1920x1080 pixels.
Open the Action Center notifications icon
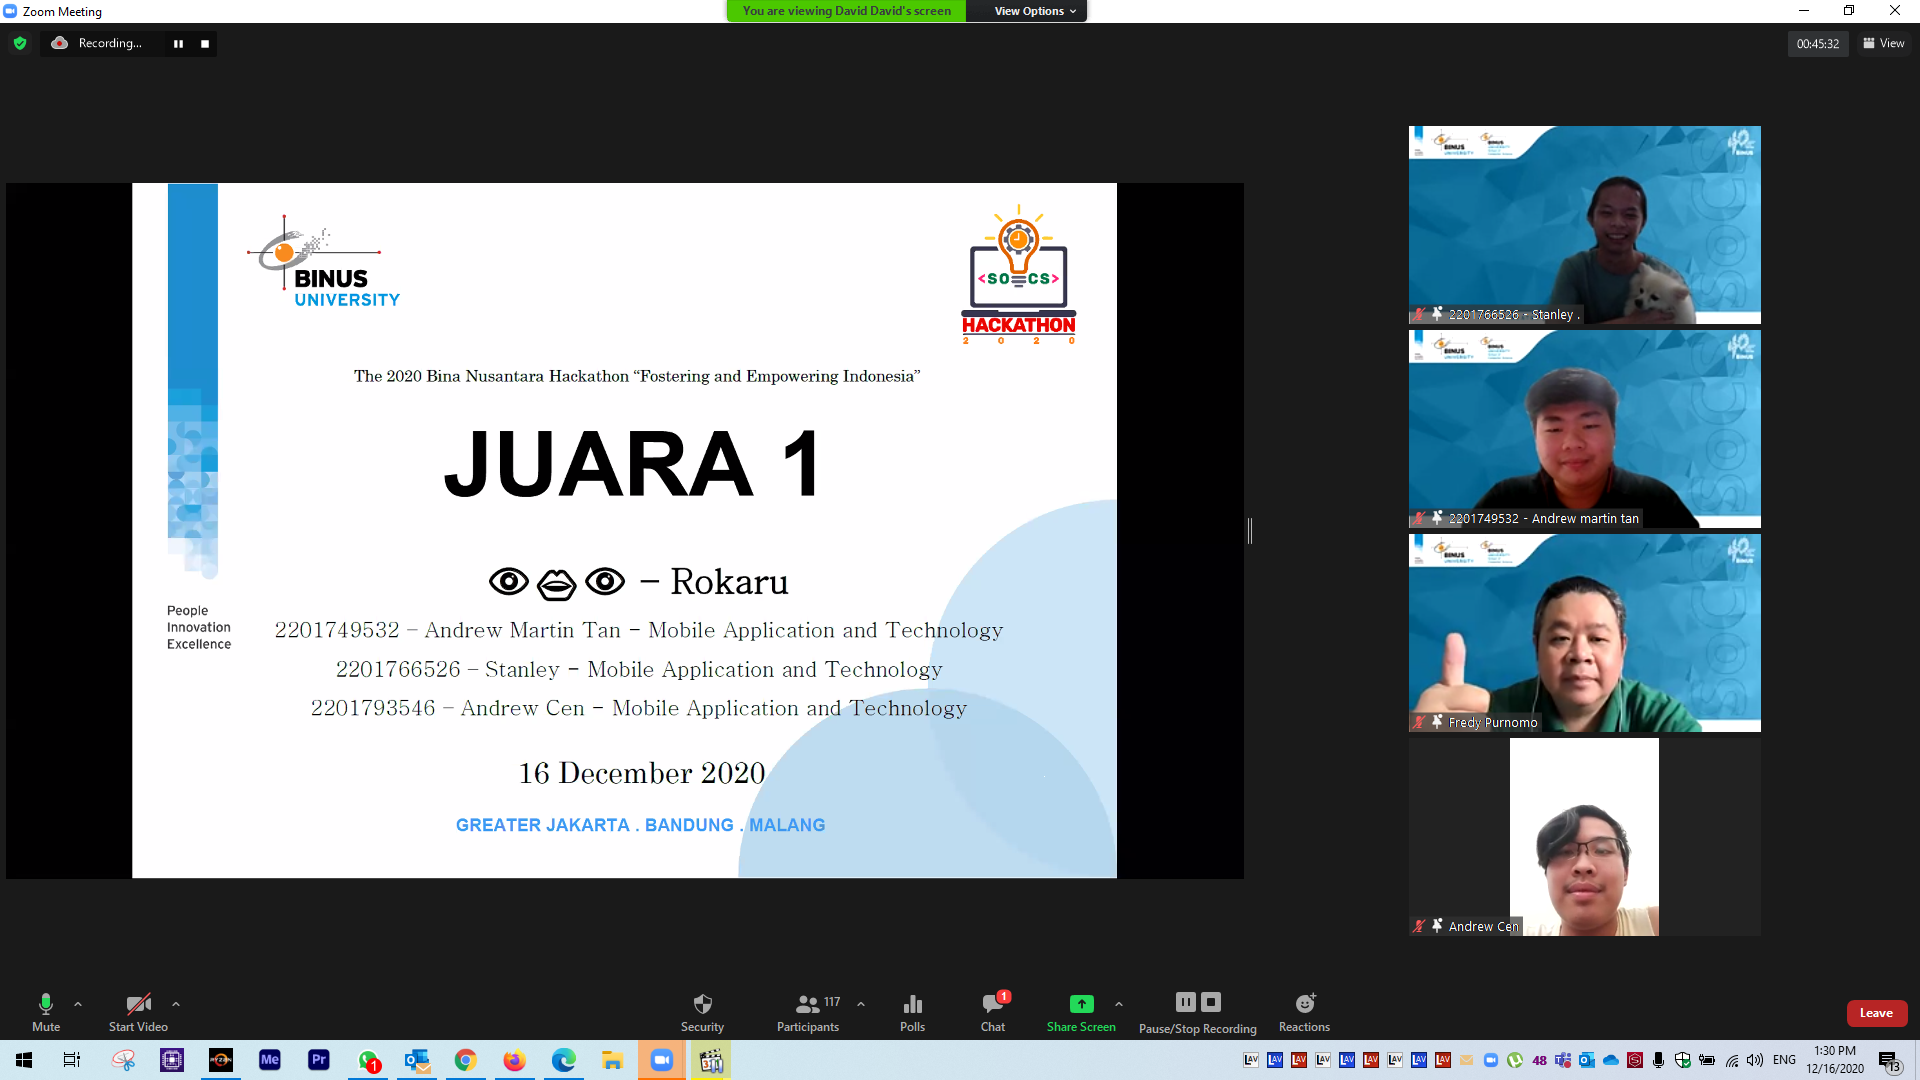point(1889,1061)
